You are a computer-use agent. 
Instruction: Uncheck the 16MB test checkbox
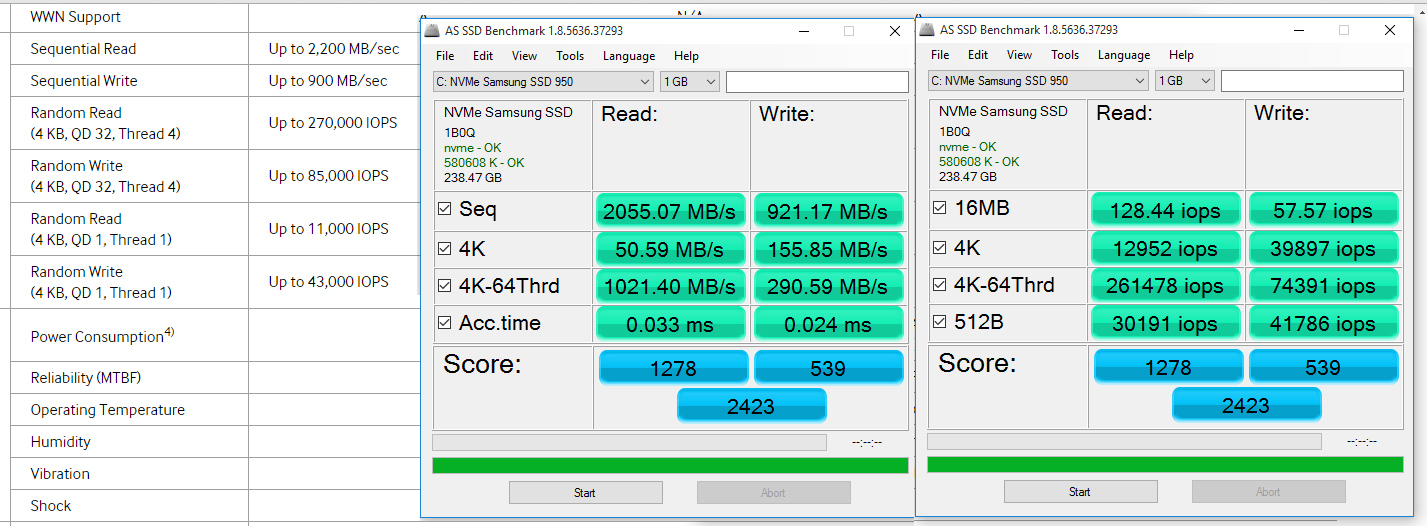pos(939,208)
